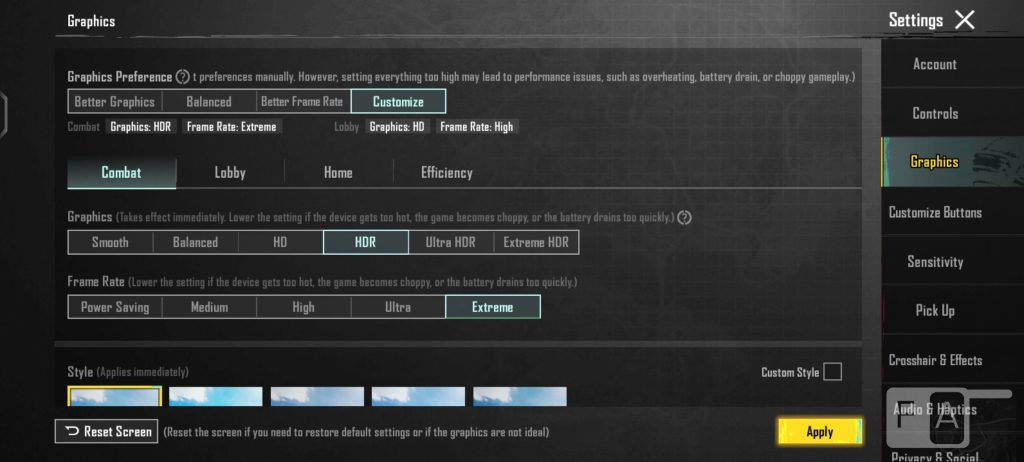Choose Better Graphics preference preset

(x=115, y=102)
